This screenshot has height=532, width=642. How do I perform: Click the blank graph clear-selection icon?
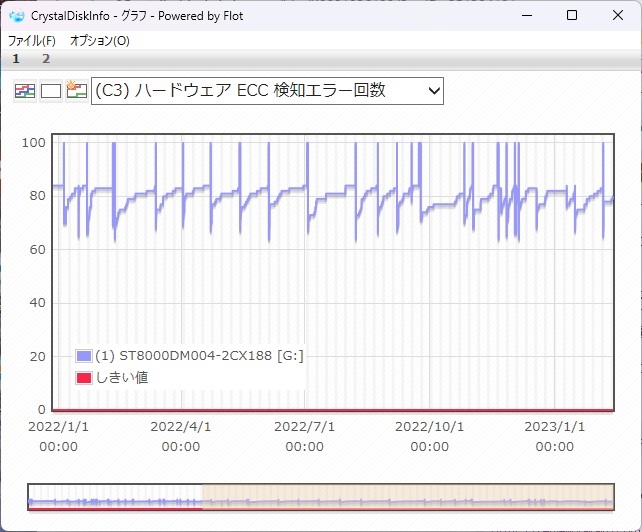tap(51, 91)
